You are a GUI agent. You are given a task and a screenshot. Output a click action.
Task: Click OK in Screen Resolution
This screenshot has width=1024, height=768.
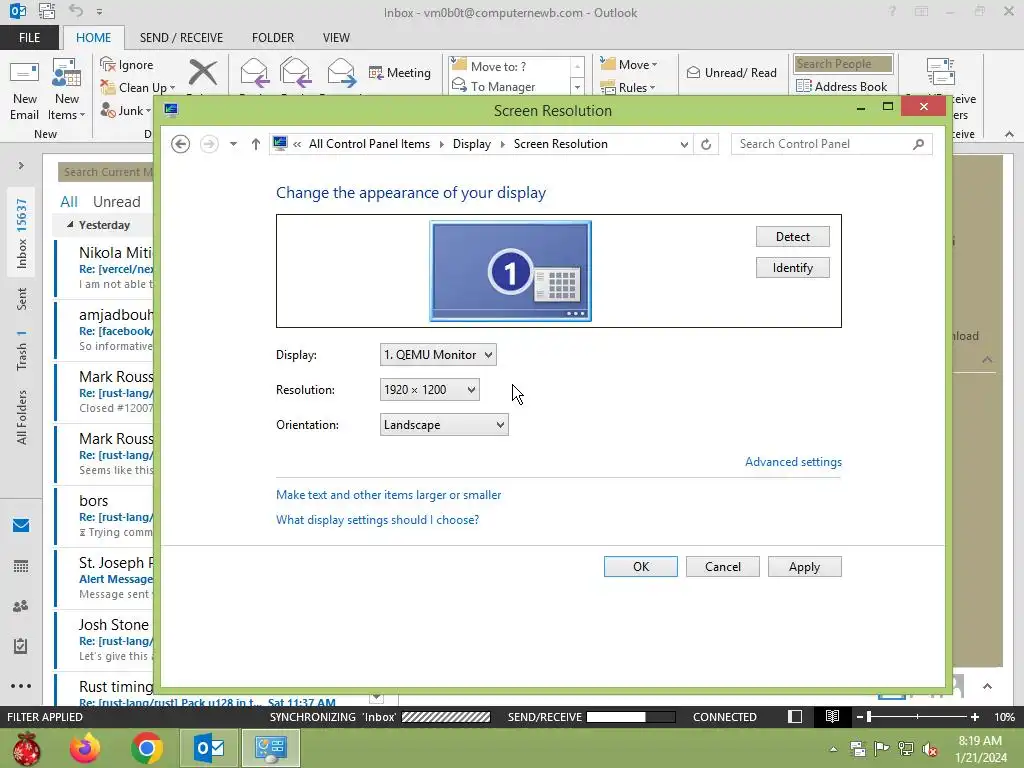[641, 567]
